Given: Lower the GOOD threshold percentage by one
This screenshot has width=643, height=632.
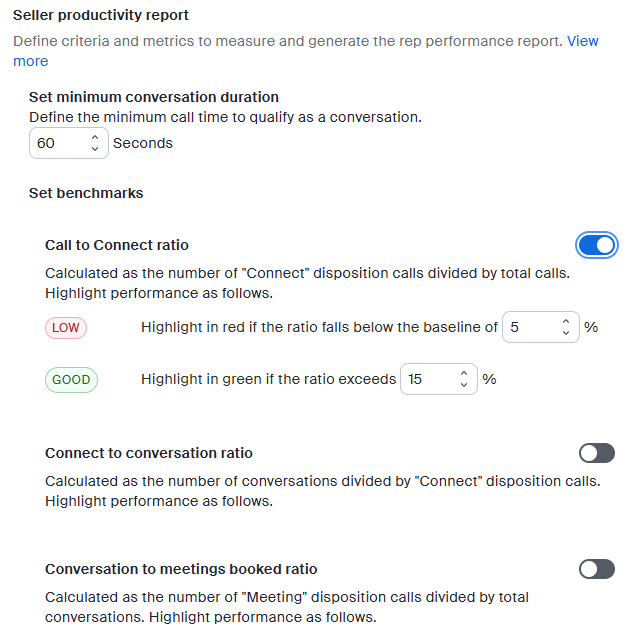Looking at the screenshot, I should click(x=464, y=385).
